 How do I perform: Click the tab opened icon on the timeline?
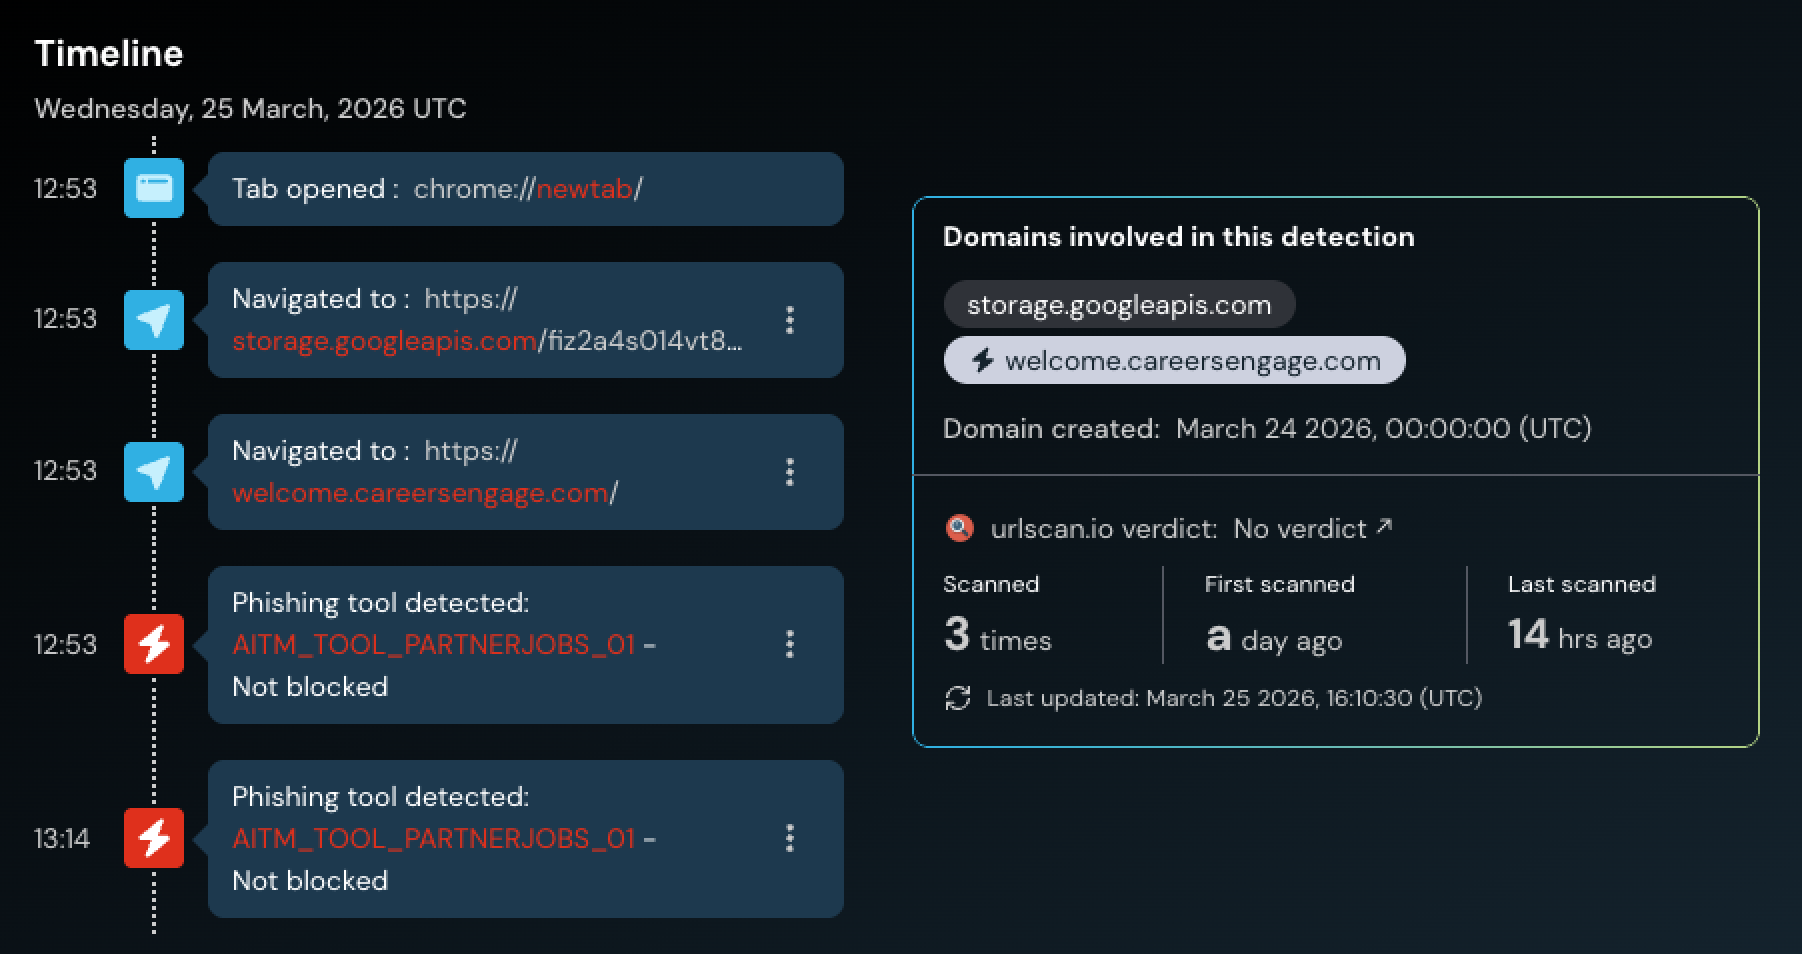coord(152,189)
